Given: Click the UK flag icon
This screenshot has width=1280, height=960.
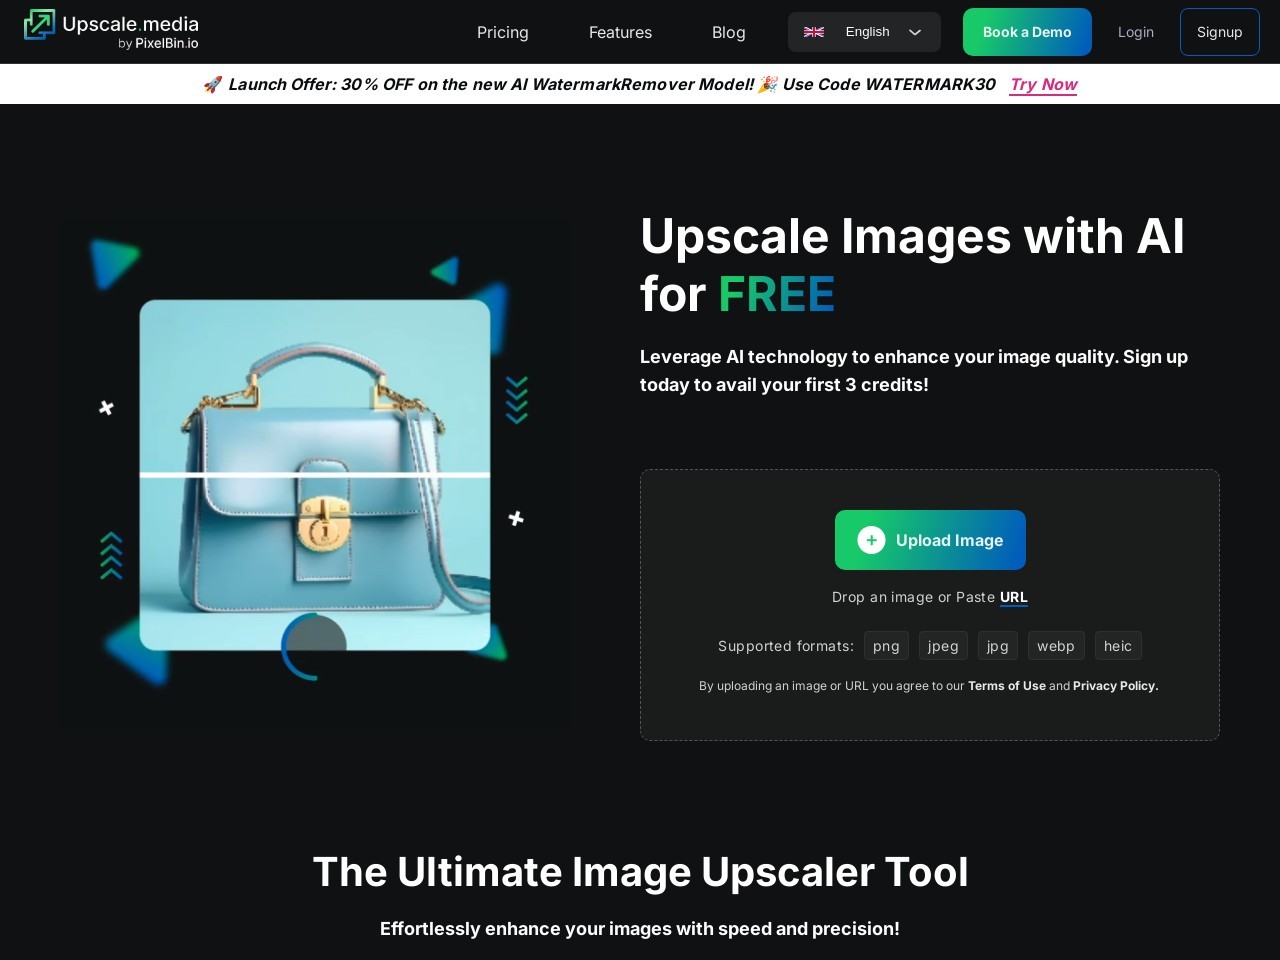Looking at the screenshot, I should click(x=814, y=32).
